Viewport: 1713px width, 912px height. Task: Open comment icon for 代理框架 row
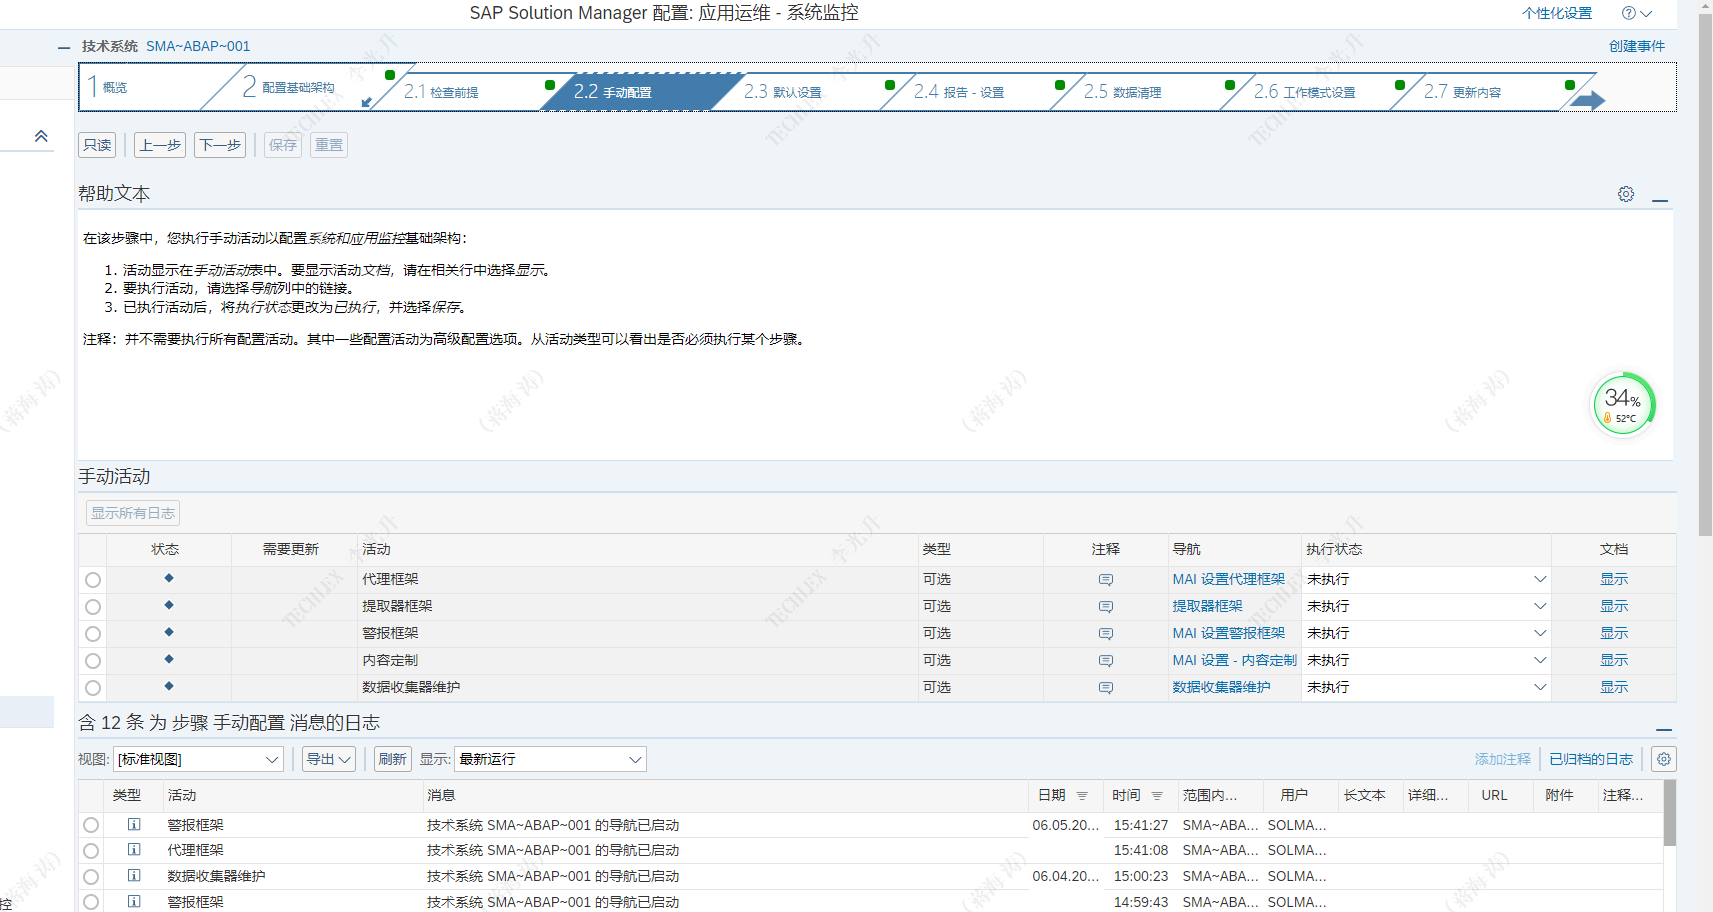click(1105, 580)
